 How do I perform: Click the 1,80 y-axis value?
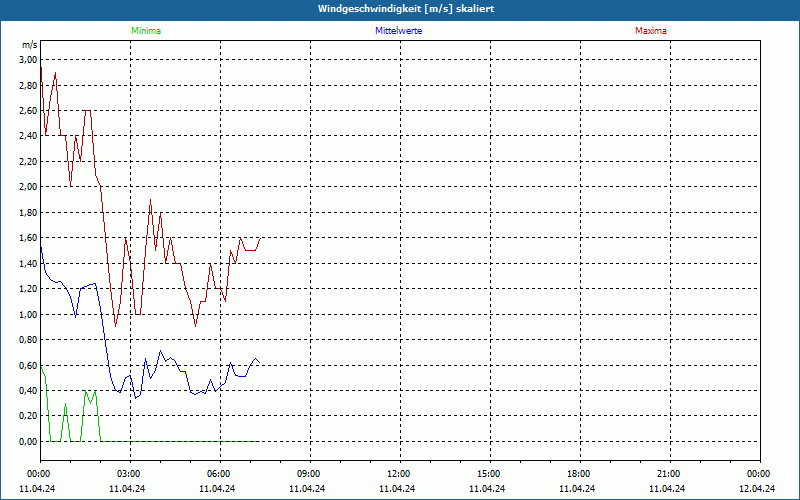click(28, 212)
